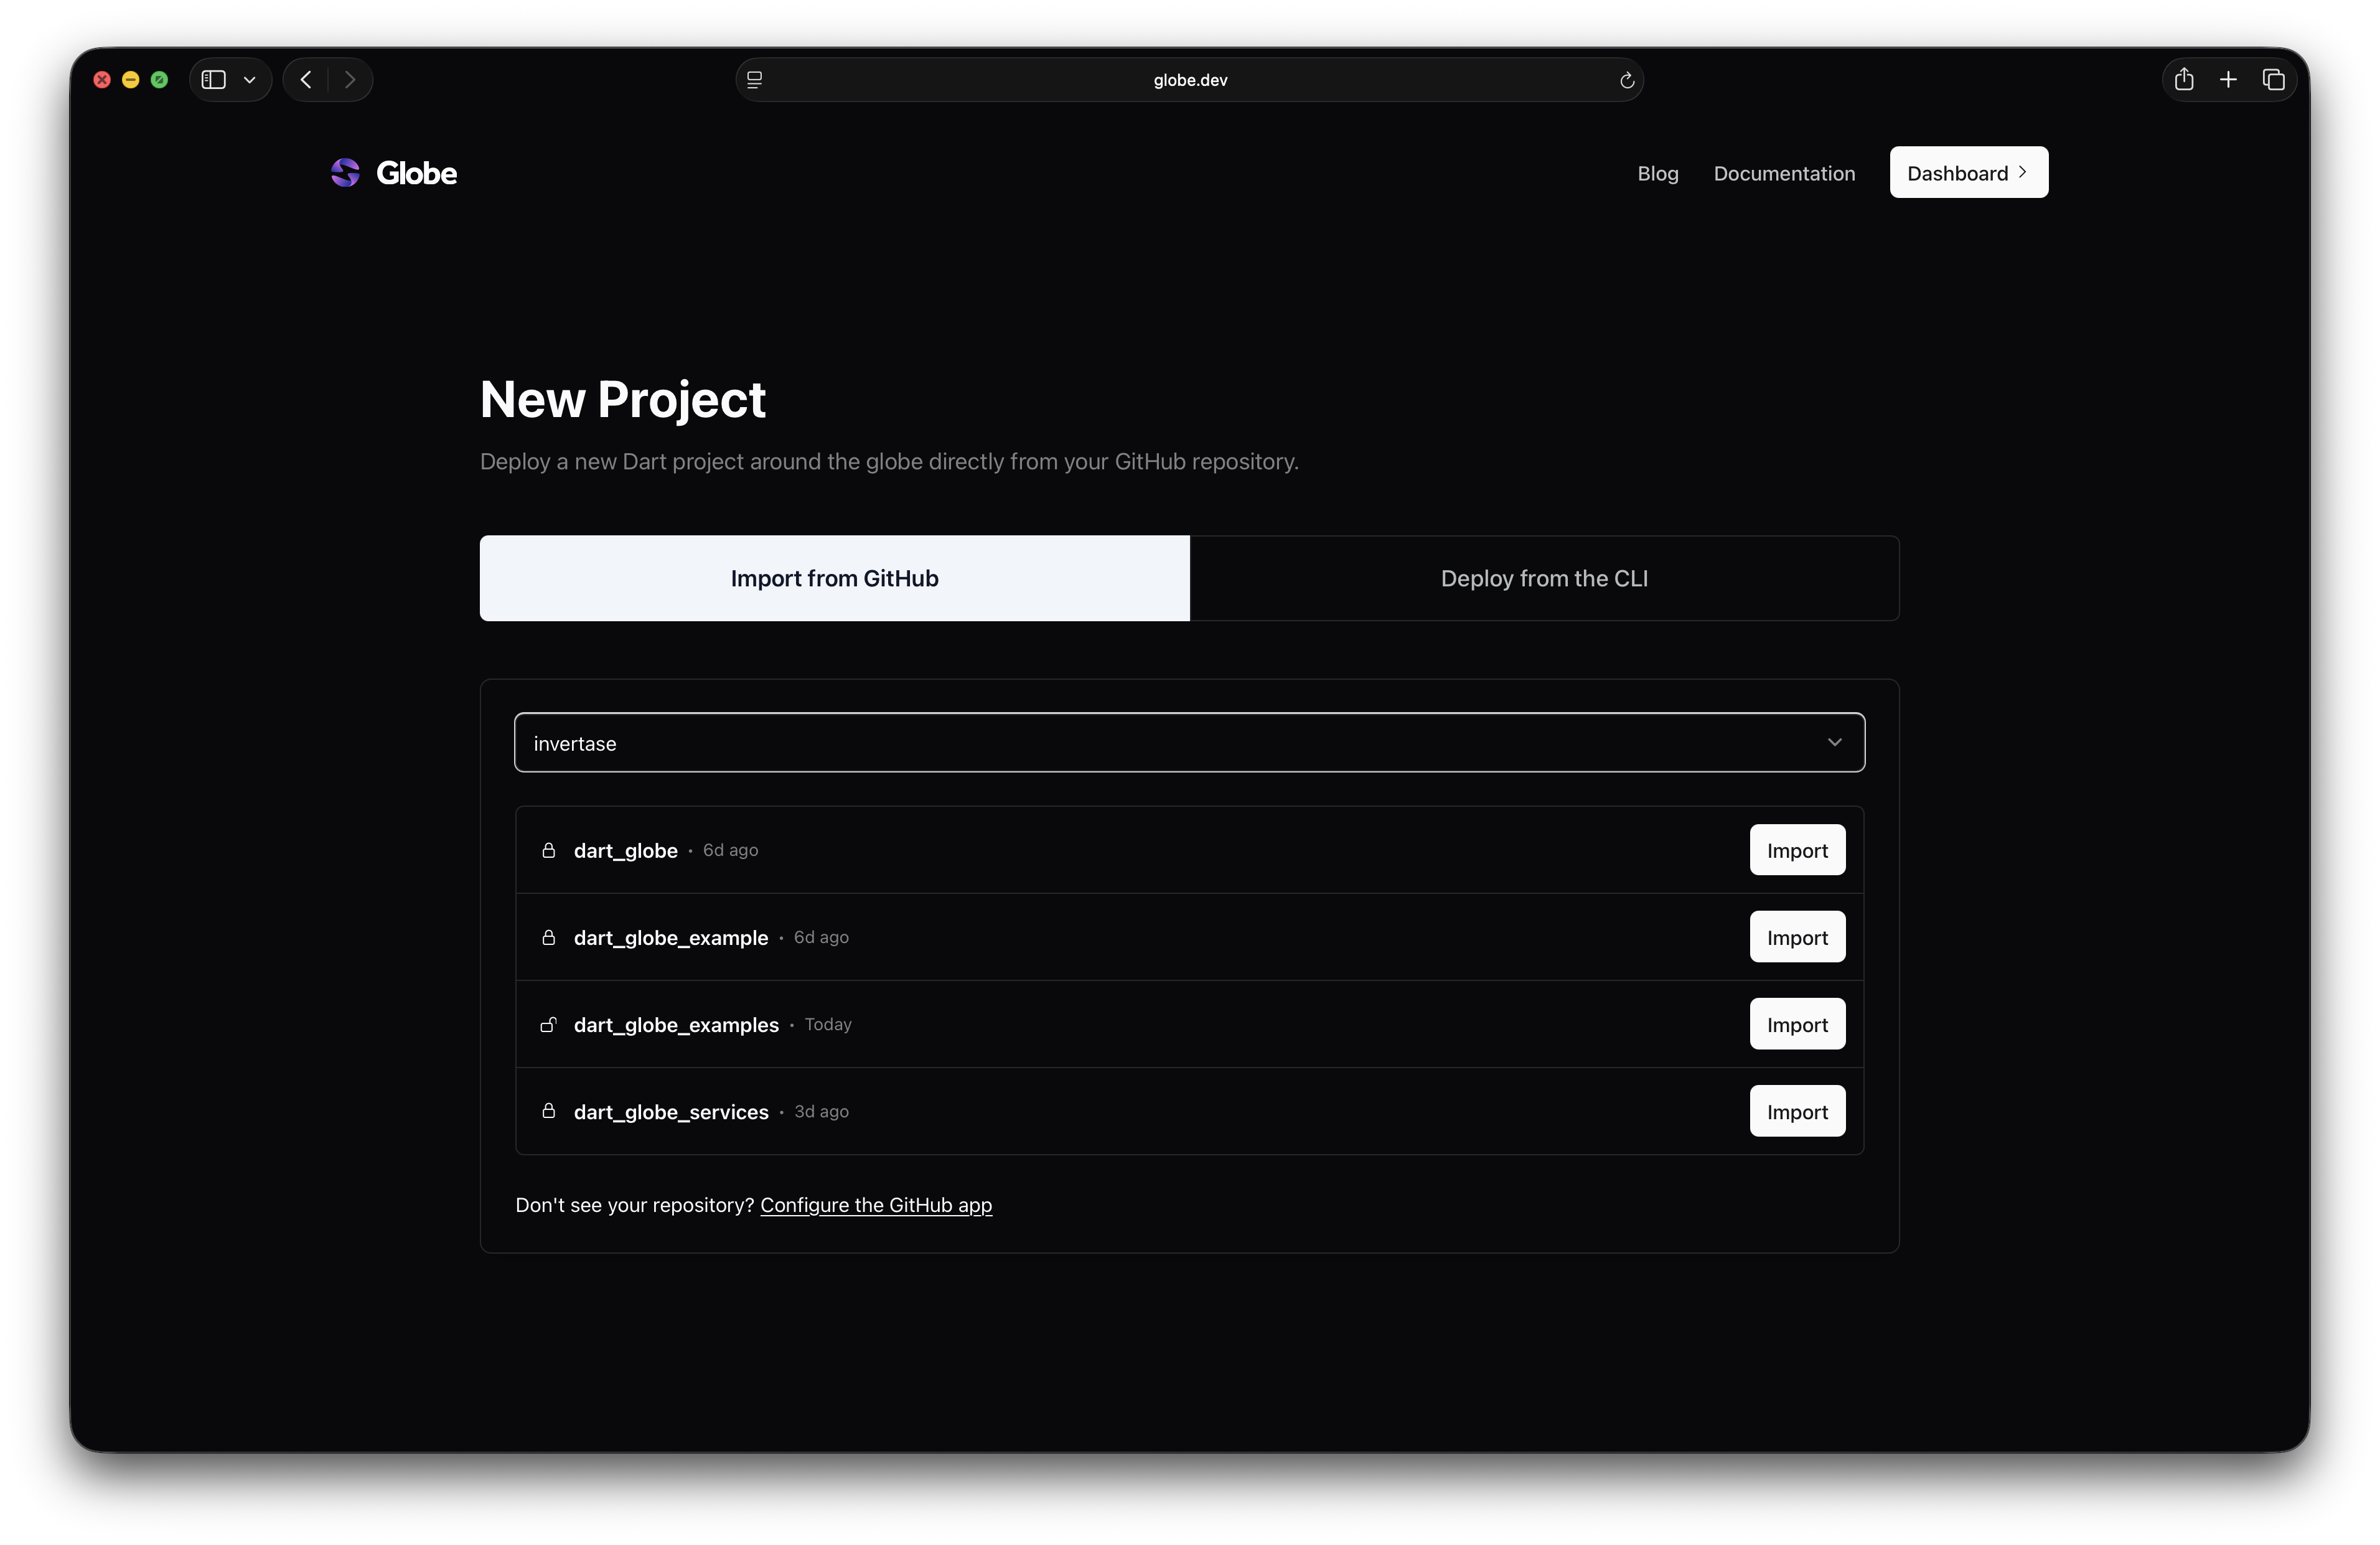The width and height of the screenshot is (2380, 1545).
Task: Switch to Deploy from the CLI tab
Action: click(x=1543, y=578)
